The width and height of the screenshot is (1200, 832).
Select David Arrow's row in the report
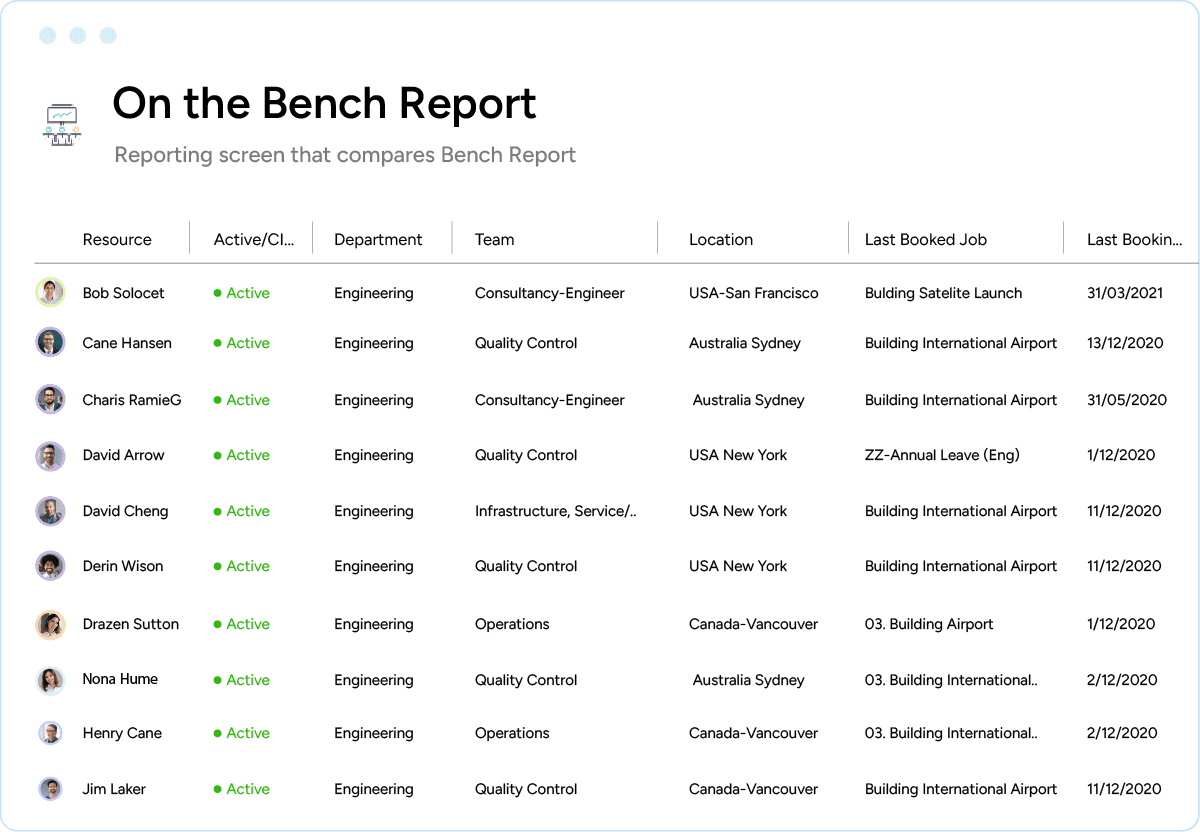click(600, 455)
